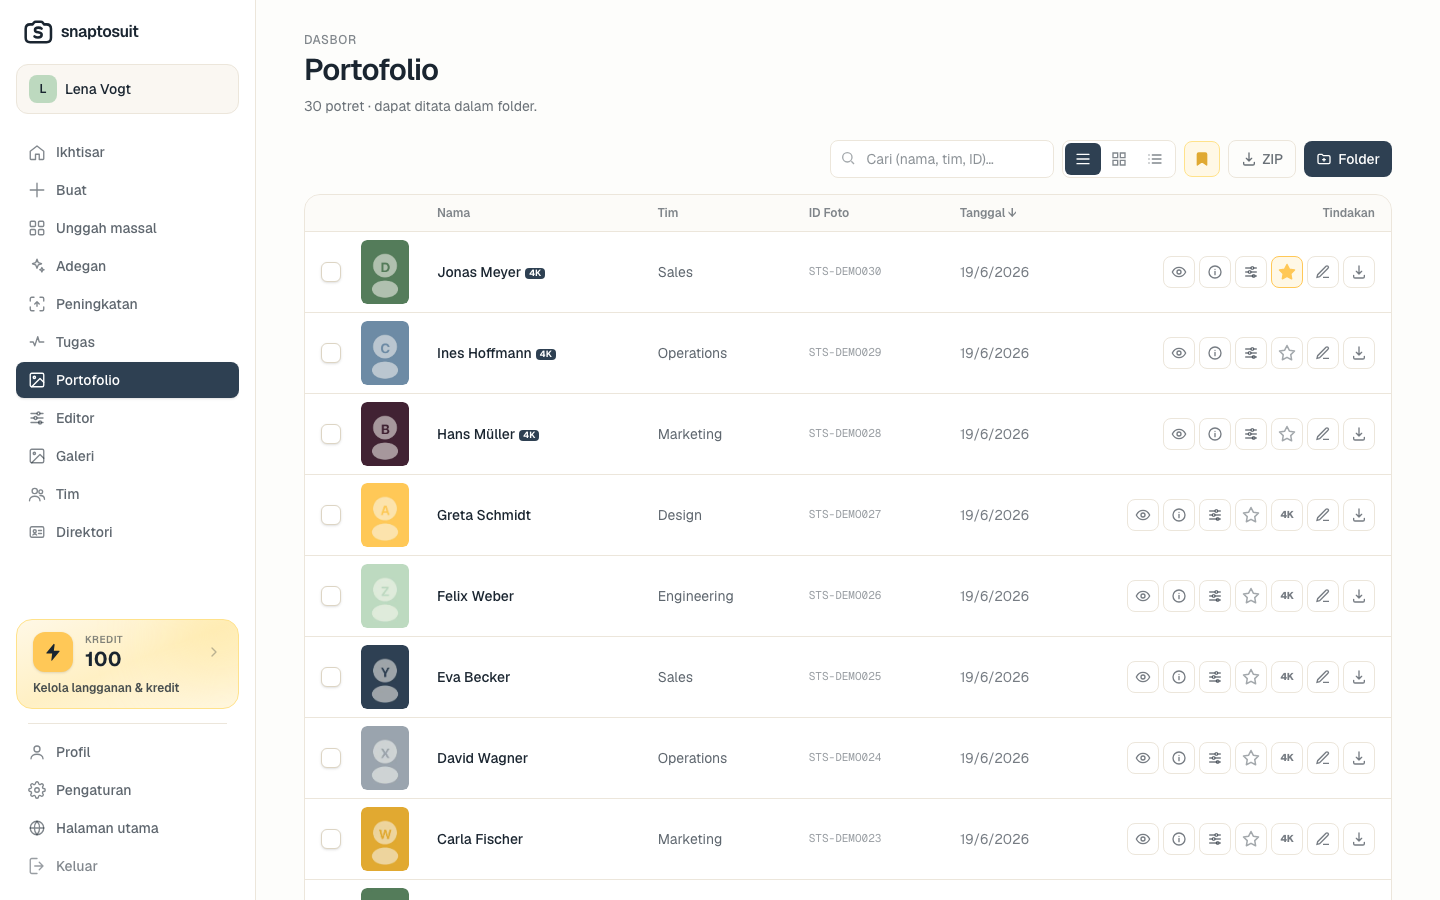Open Unggah massal page

point(127,228)
